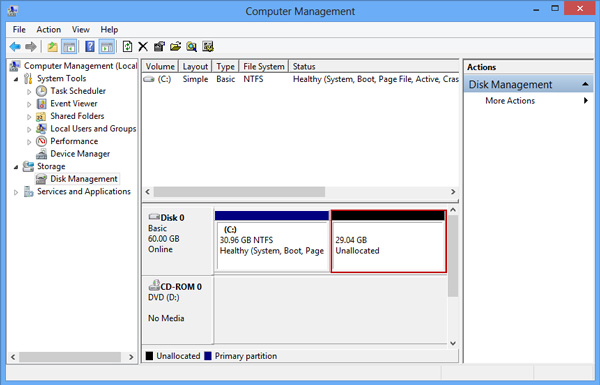Click the Delete X toolbar icon
The height and width of the screenshot is (385, 600).
pyautogui.click(x=143, y=47)
